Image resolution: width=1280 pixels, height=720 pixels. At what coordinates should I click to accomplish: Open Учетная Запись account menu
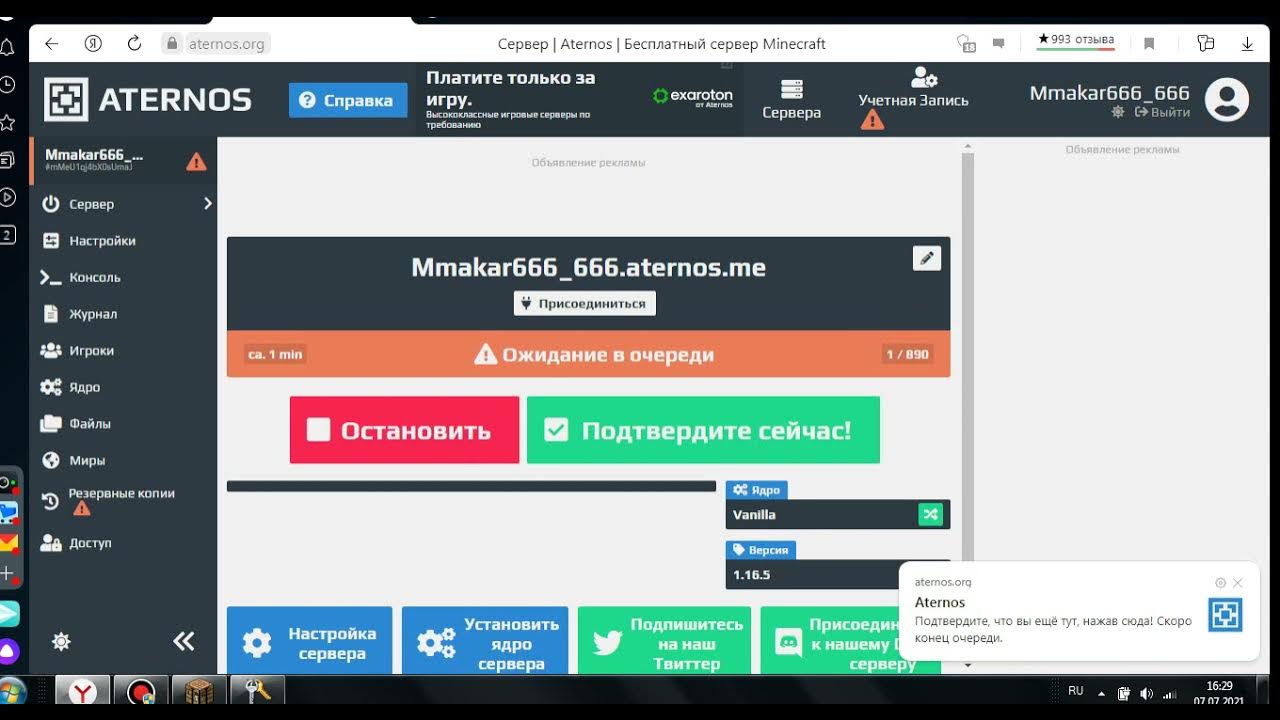pyautogui.click(x=913, y=97)
